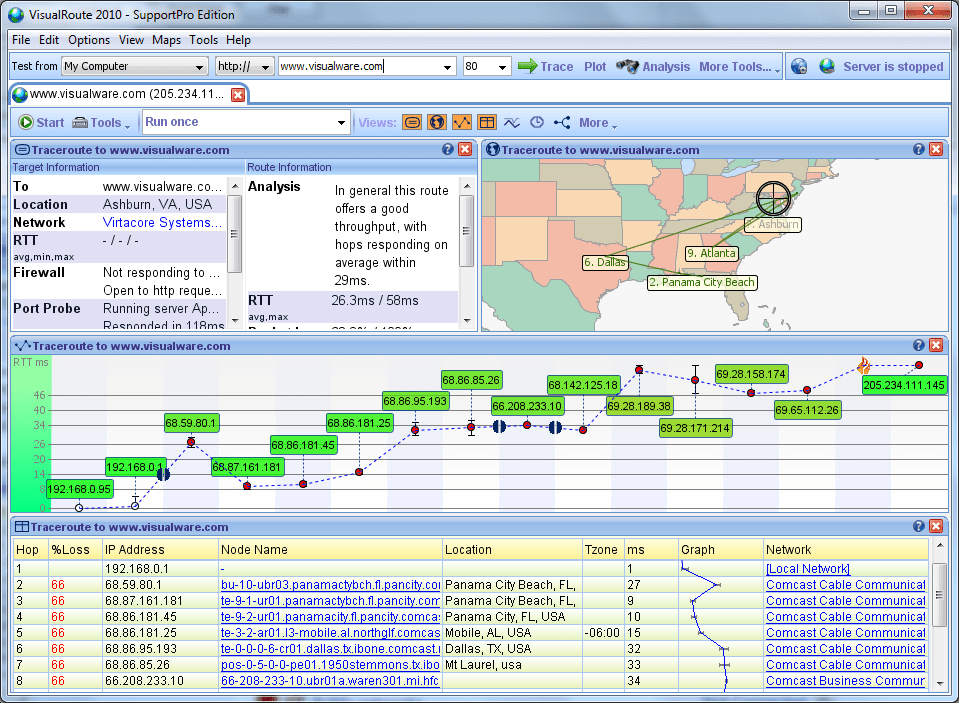The height and width of the screenshot is (703, 959).
Task: Click the first globe server icon
Action: point(799,66)
